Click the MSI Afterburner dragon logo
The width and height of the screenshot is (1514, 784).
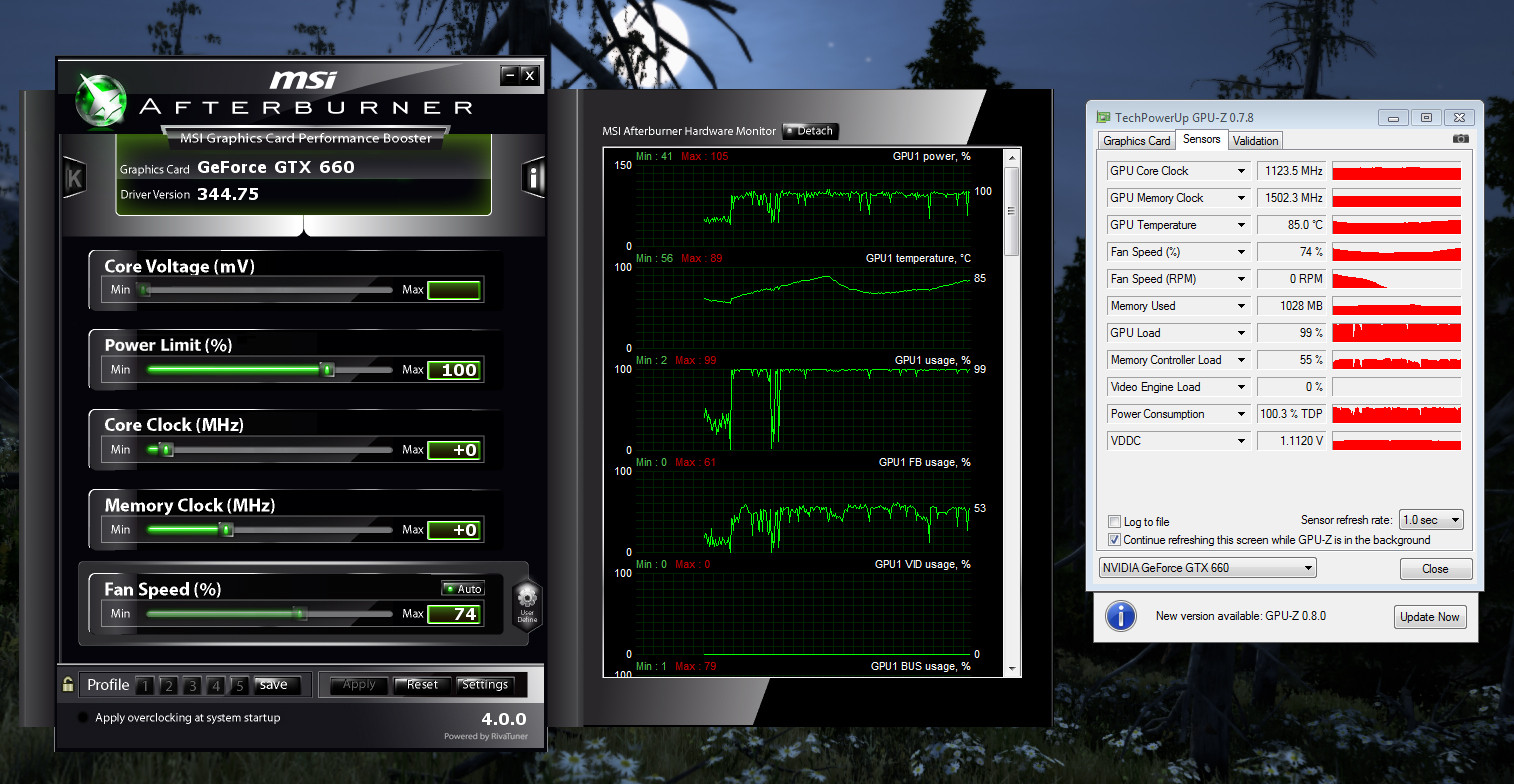[x=101, y=98]
